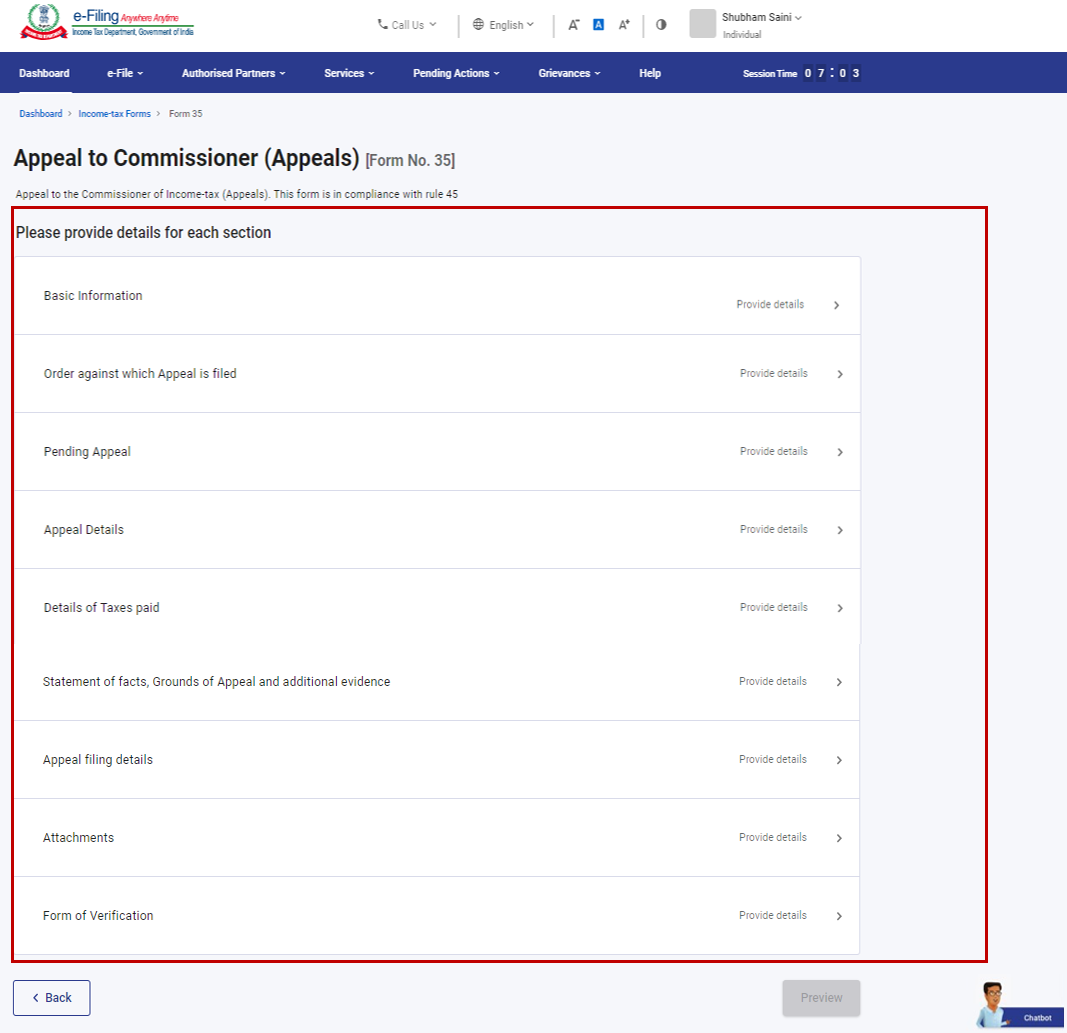
Task: Open the Grievances menu
Action: pos(569,73)
